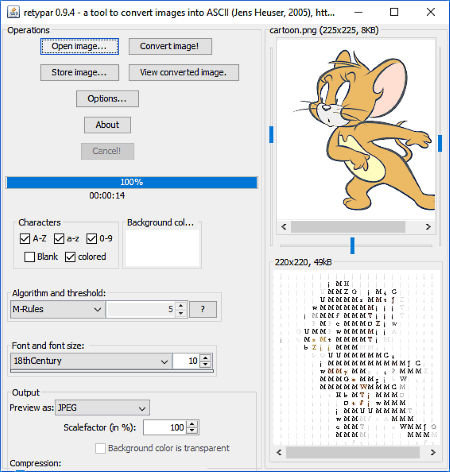Click the 100% conversion progress bar

[132, 182]
